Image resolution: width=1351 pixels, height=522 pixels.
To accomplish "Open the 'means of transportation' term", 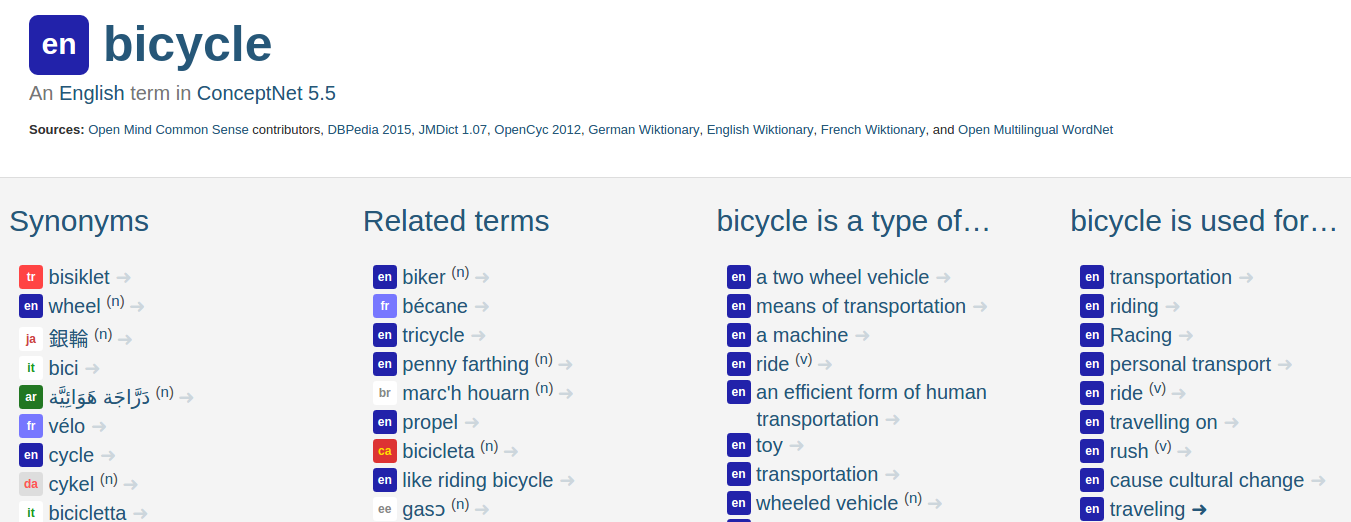I will [x=861, y=306].
